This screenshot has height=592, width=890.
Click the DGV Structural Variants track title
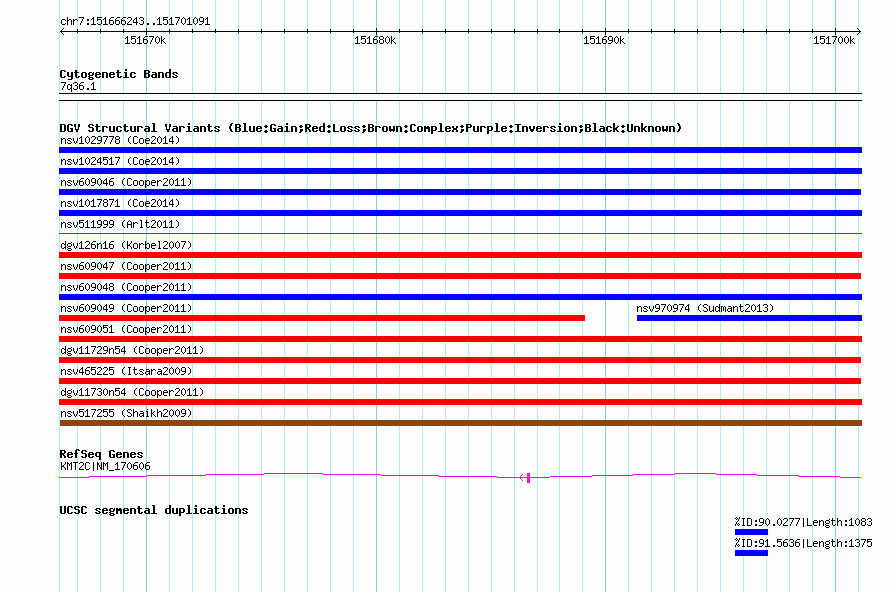click(371, 128)
